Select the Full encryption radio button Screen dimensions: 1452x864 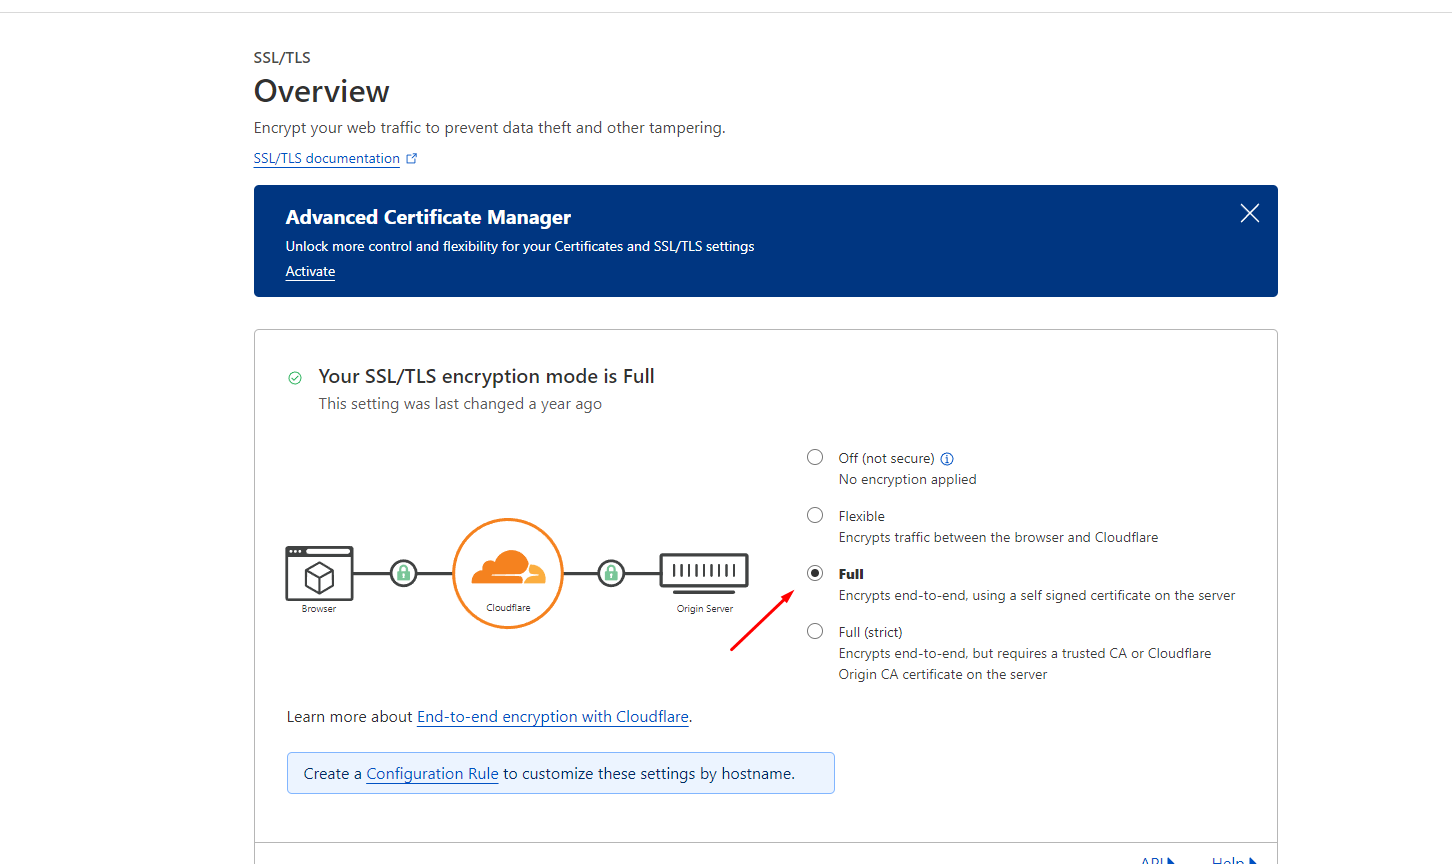pos(815,573)
